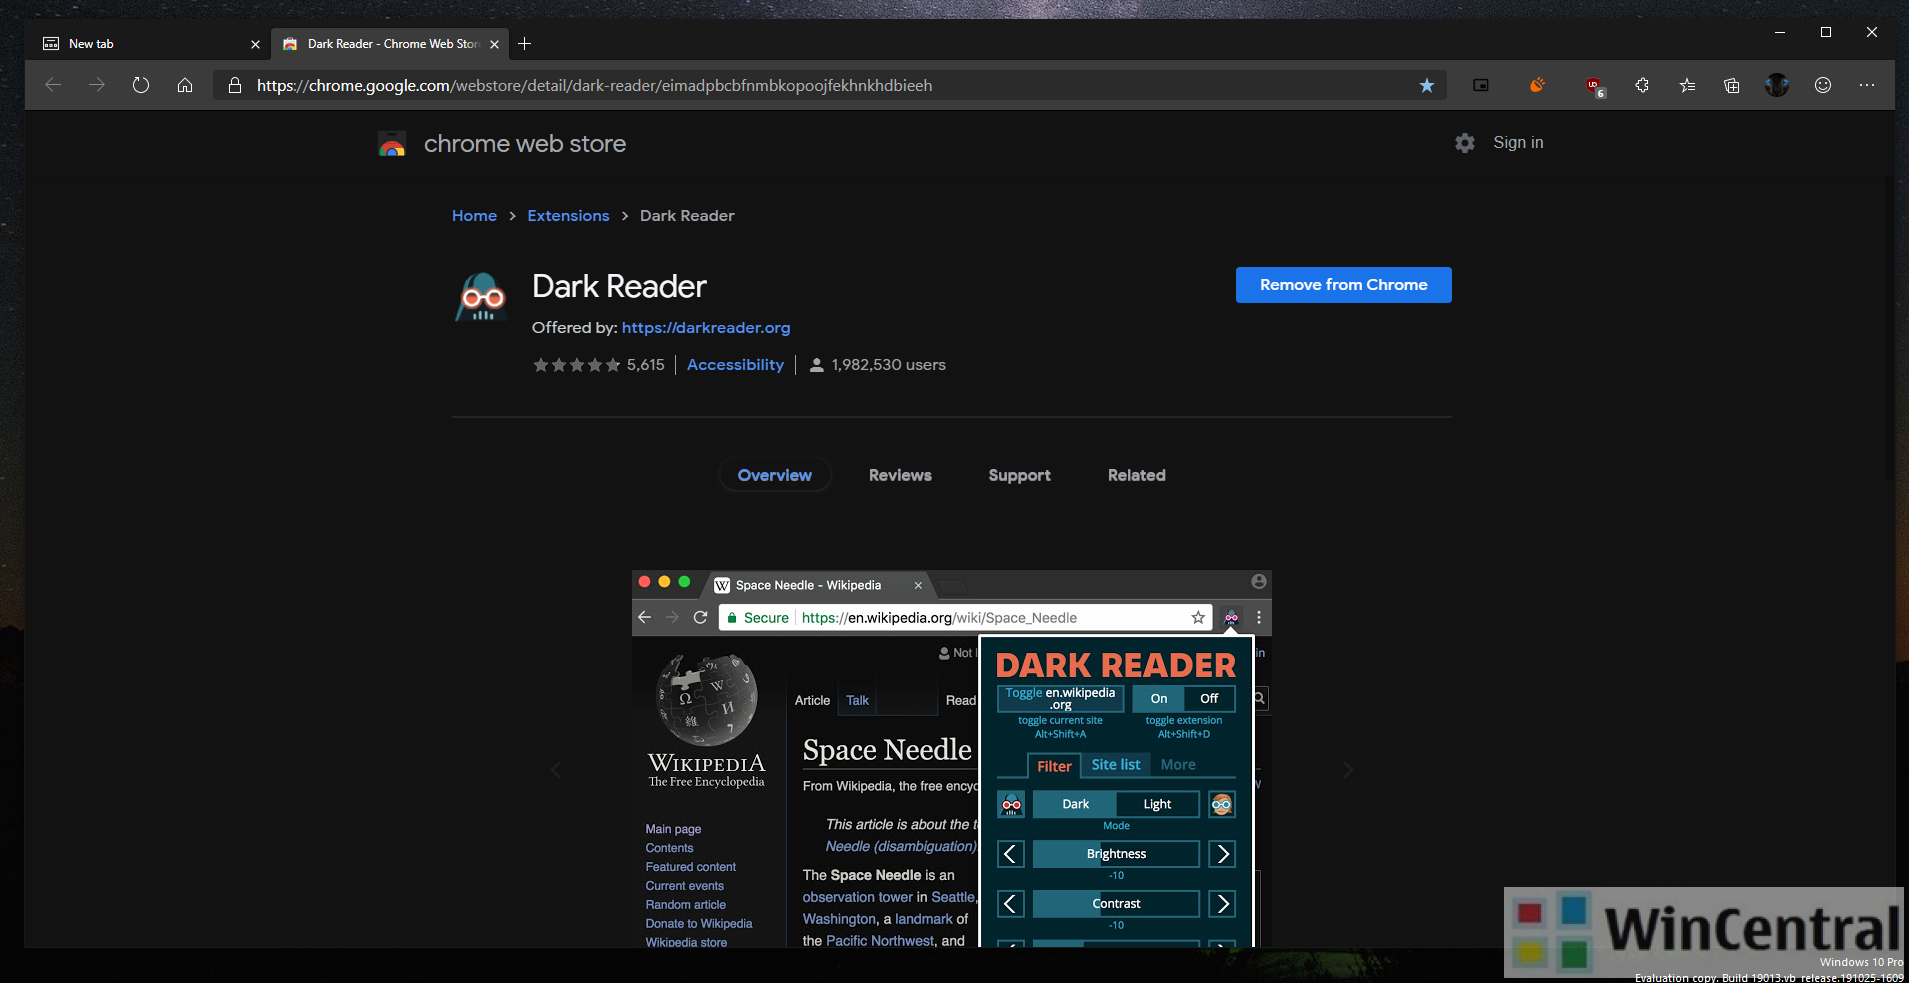Open Settings and more ellipsis menu
This screenshot has height=983, width=1909.
tap(1867, 86)
